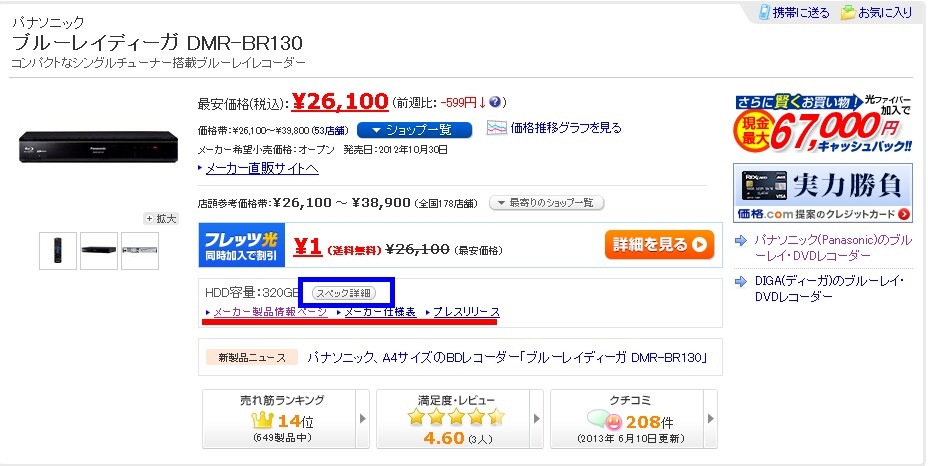Select the remote control thumbnail image
The height and width of the screenshot is (466, 928).
[x=58, y=251]
